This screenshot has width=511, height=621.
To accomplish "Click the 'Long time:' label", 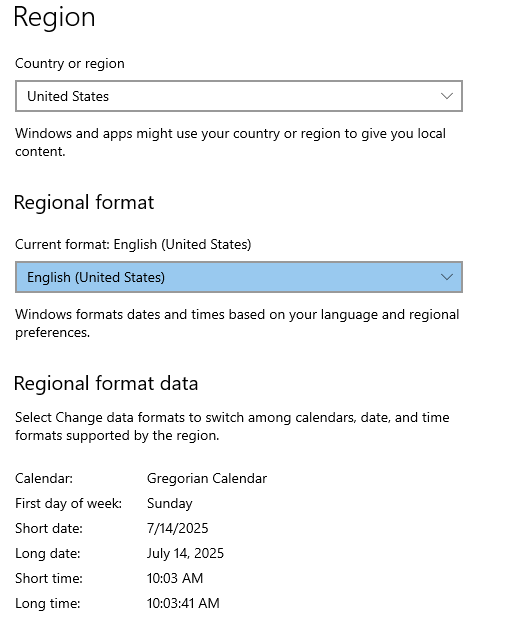I will coord(48,604).
